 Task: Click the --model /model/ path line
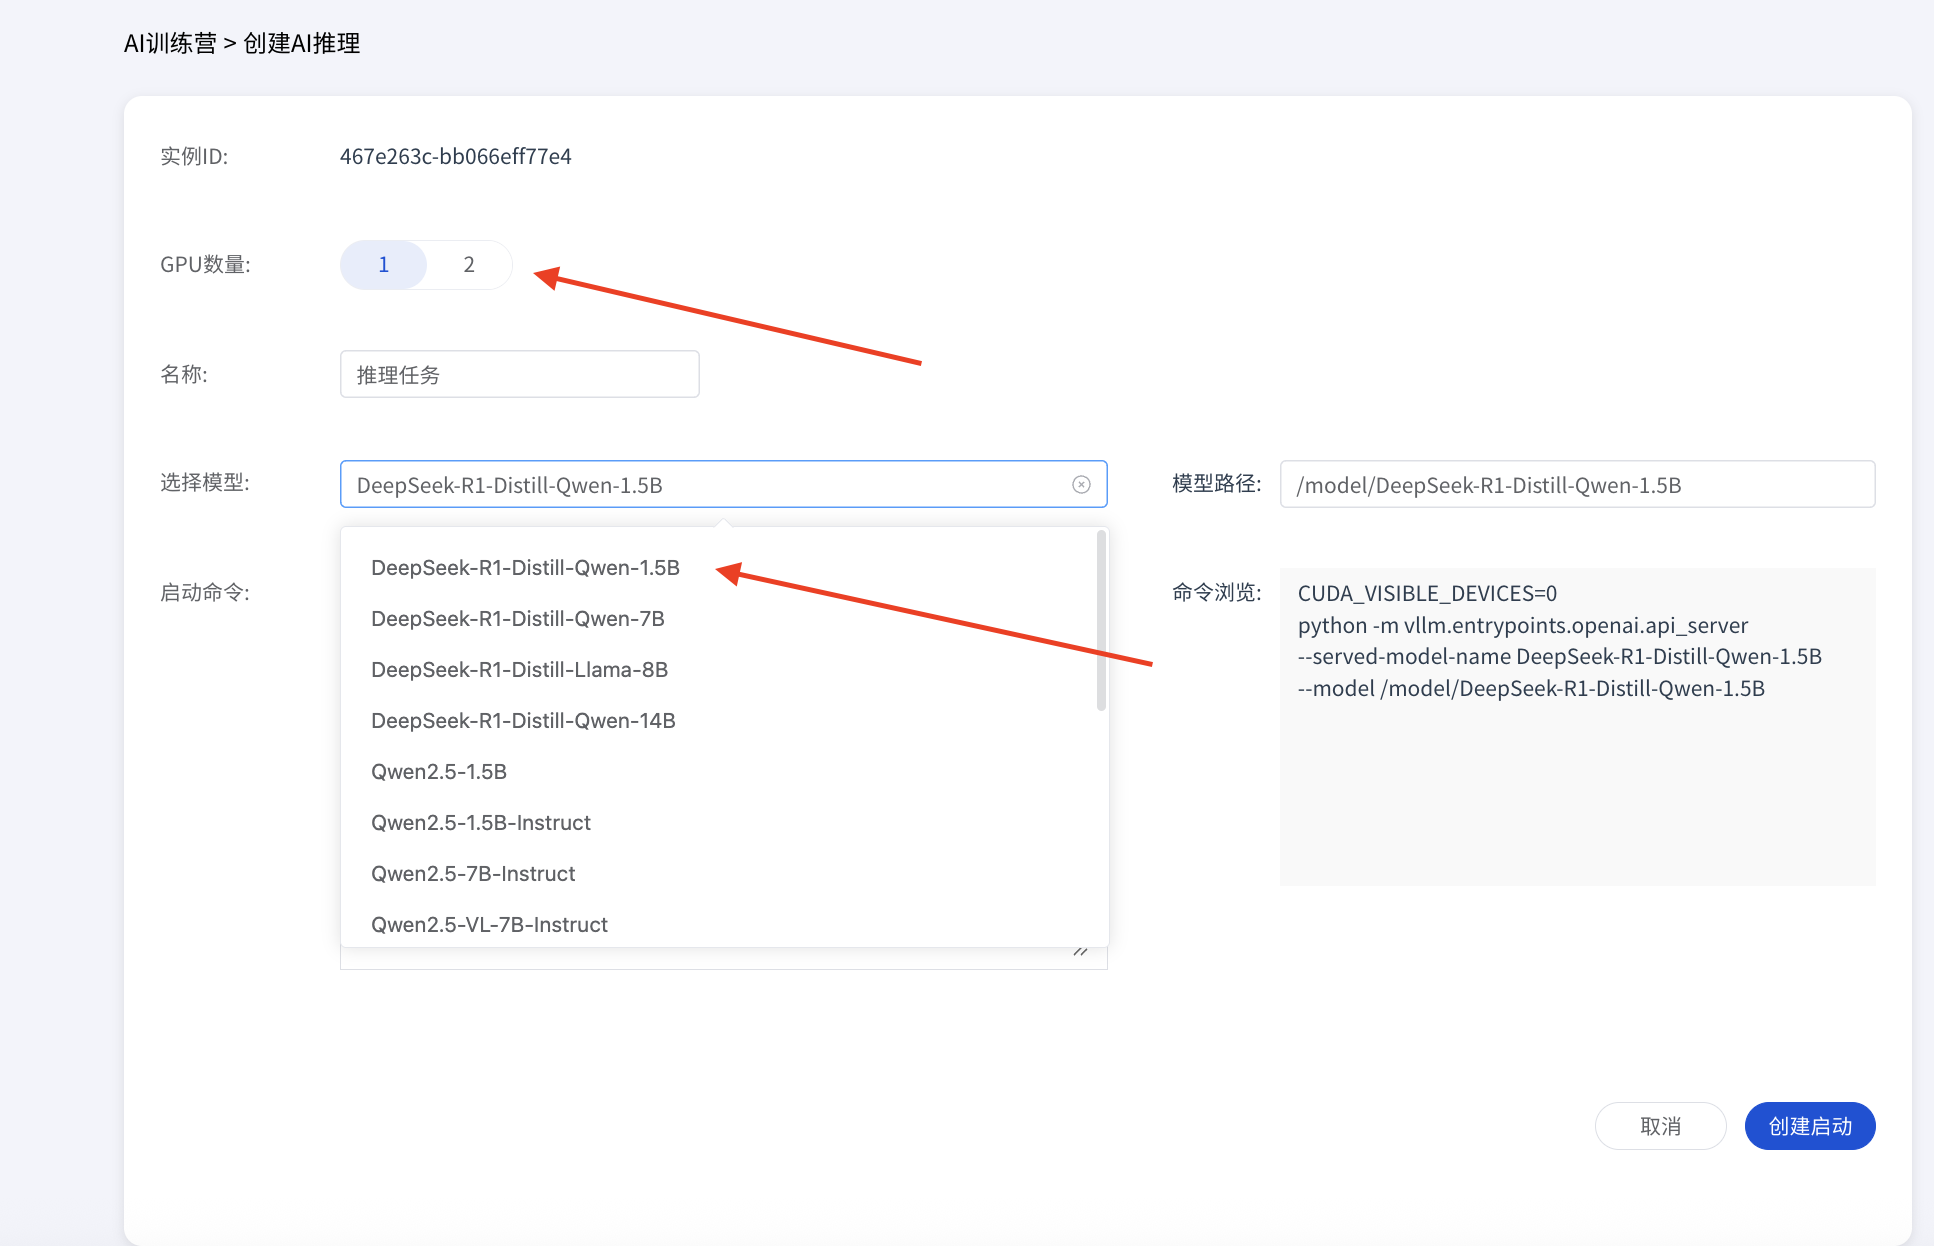click(x=1531, y=688)
